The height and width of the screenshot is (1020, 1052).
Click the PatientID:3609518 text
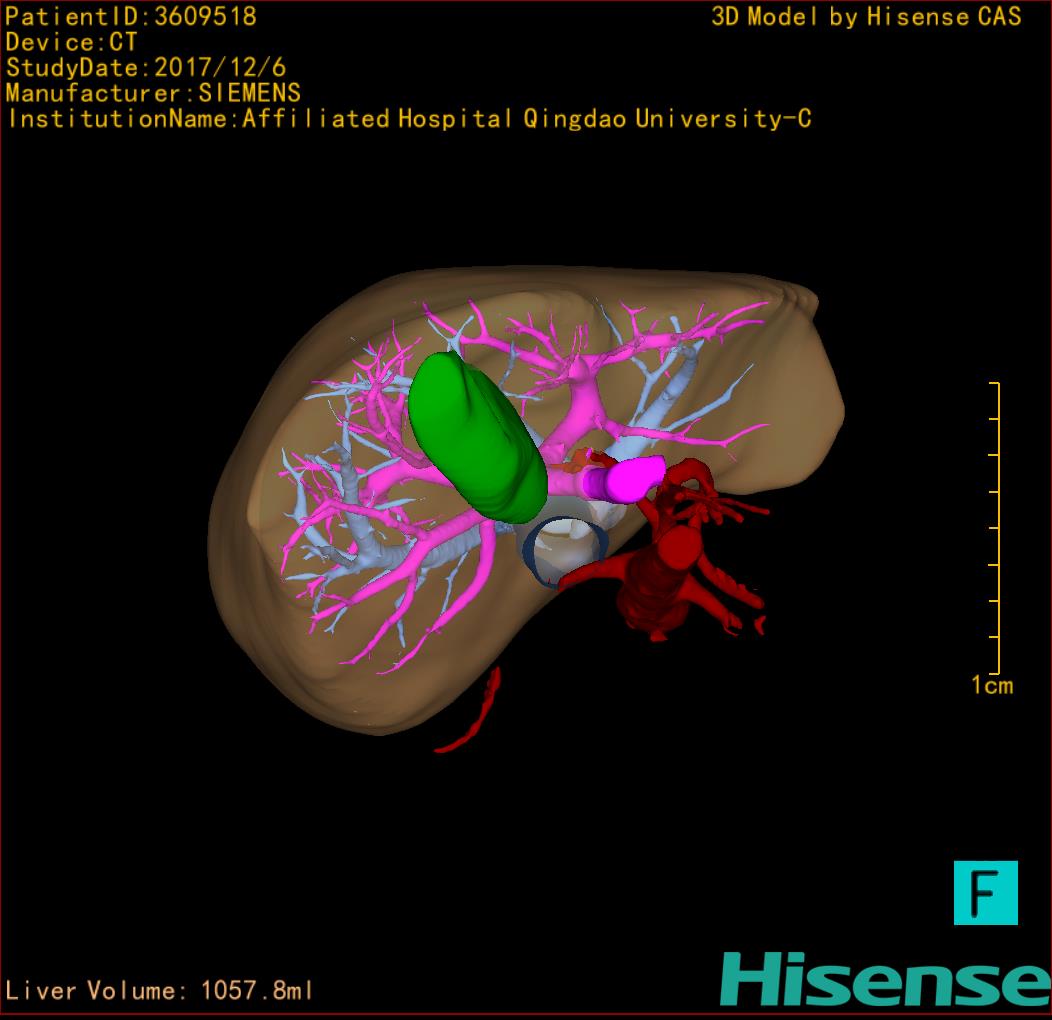[x=131, y=17]
